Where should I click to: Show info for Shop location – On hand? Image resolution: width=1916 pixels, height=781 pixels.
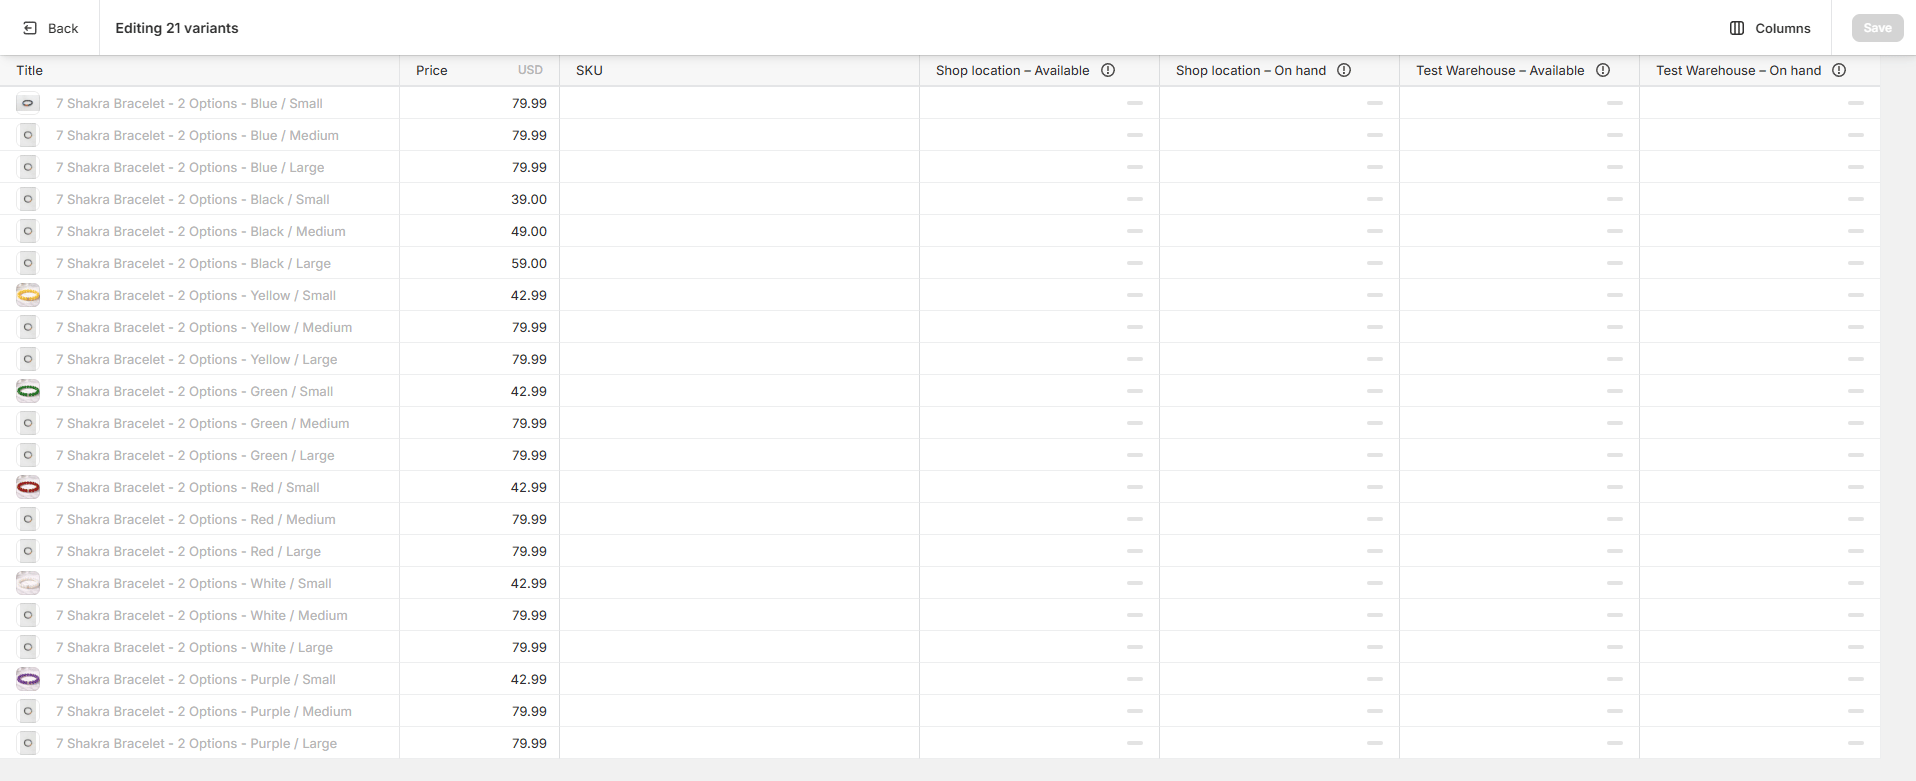(1344, 70)
